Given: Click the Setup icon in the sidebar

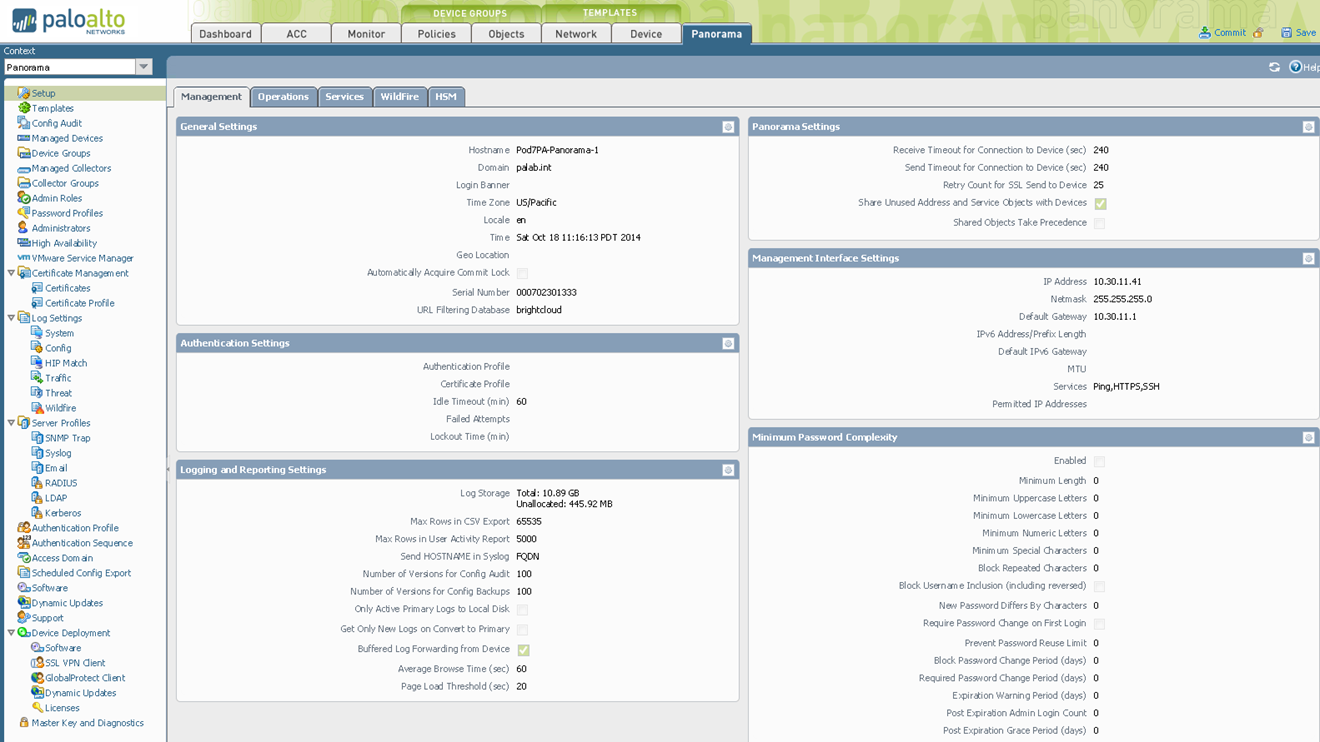Looking at the screenshot, I should (23, 93).
